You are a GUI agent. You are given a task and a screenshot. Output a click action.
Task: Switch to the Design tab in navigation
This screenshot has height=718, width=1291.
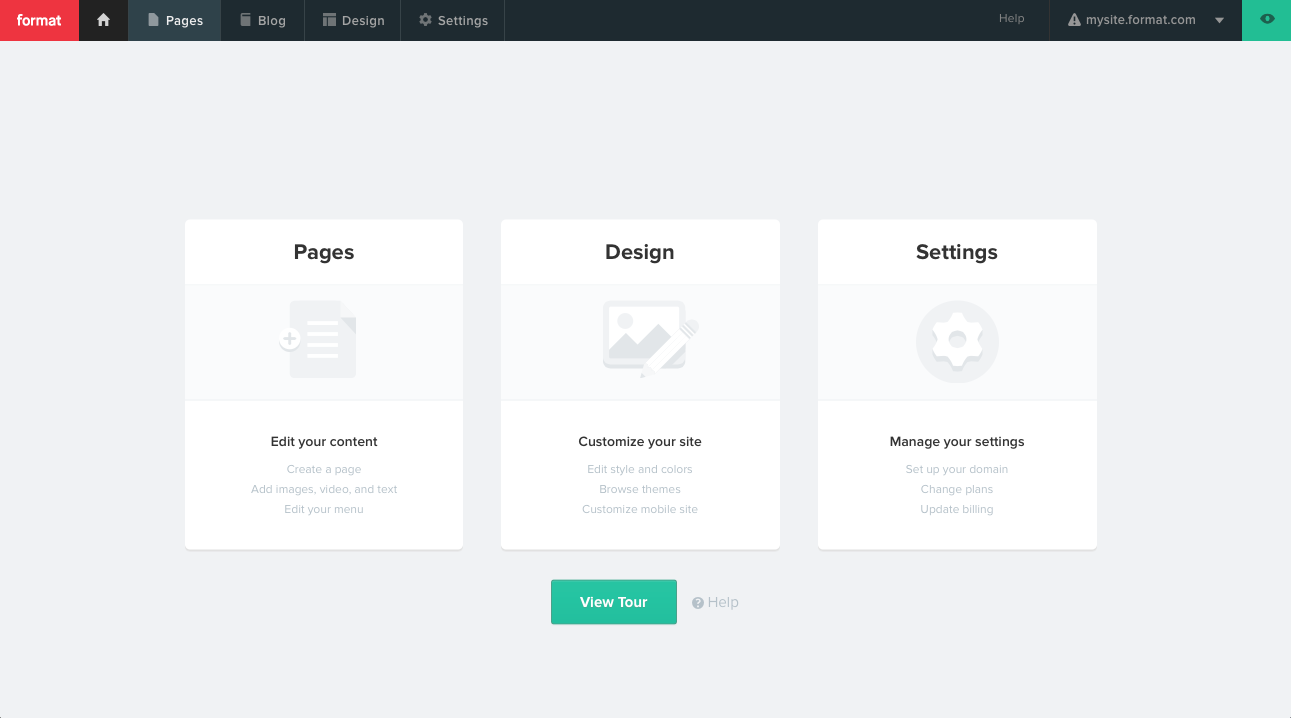pos(352,20)
